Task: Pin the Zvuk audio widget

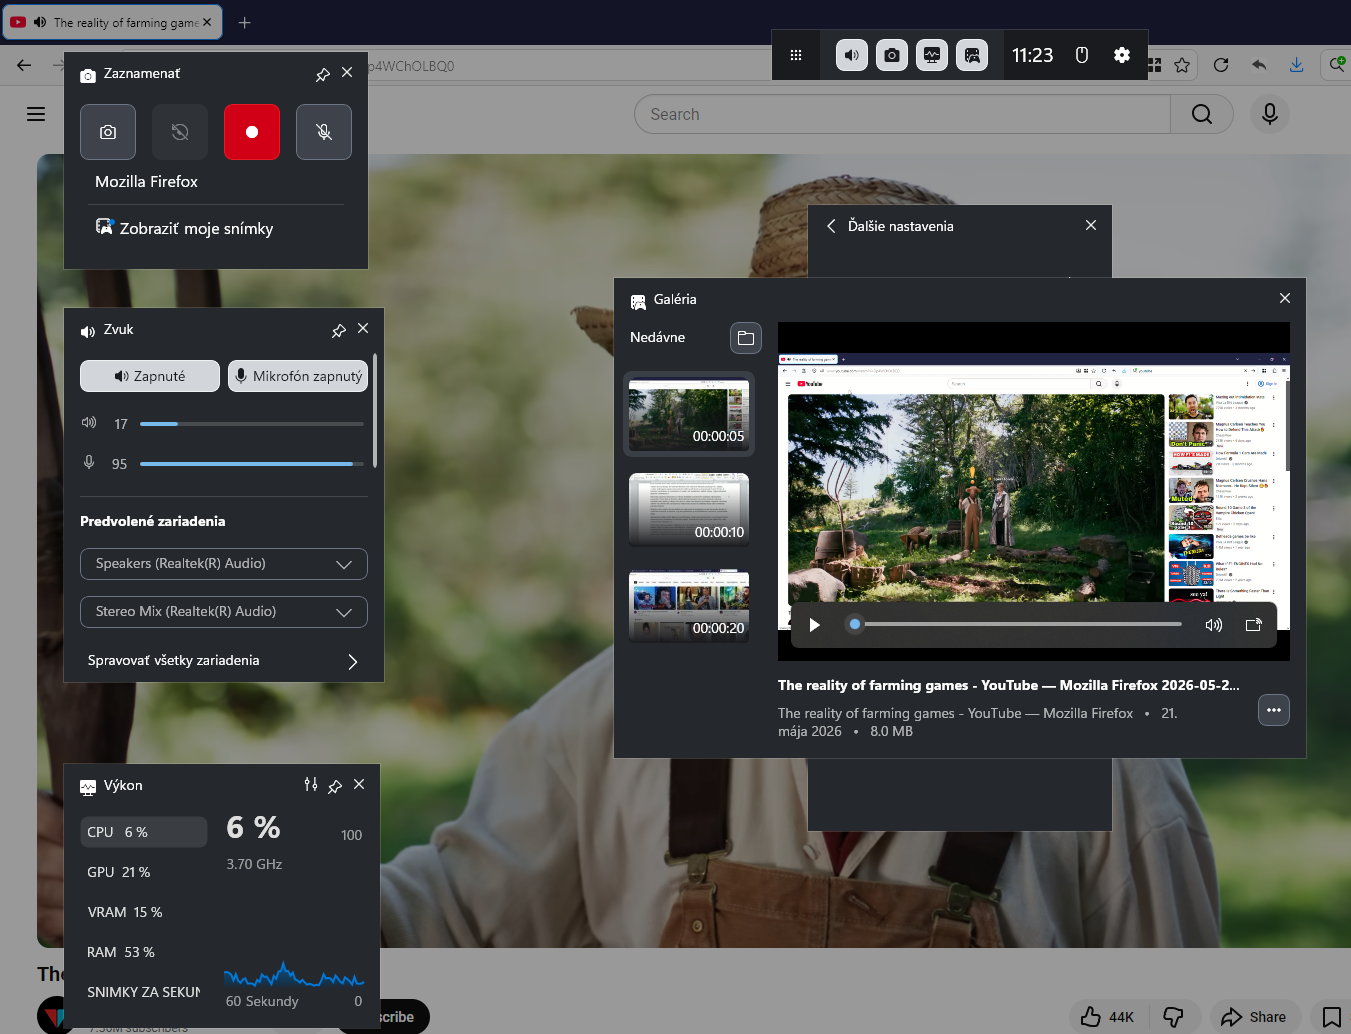Action: point(339,330)
